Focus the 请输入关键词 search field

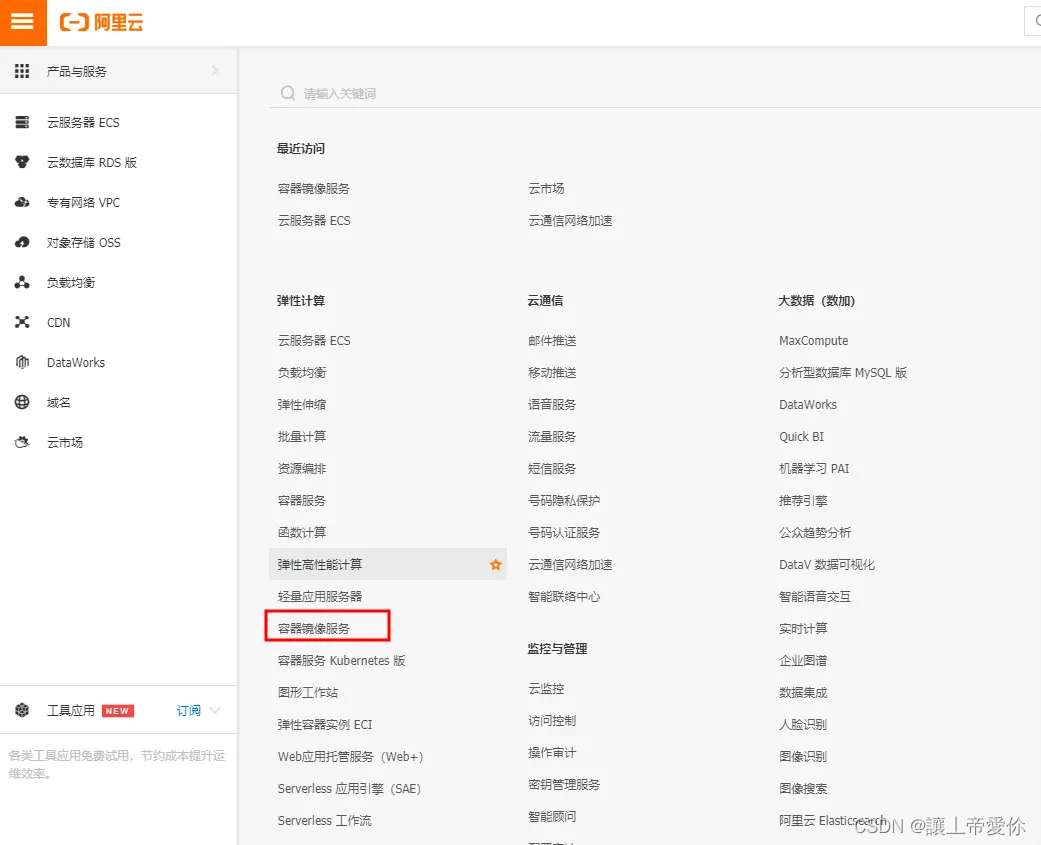tap(657, 93)
